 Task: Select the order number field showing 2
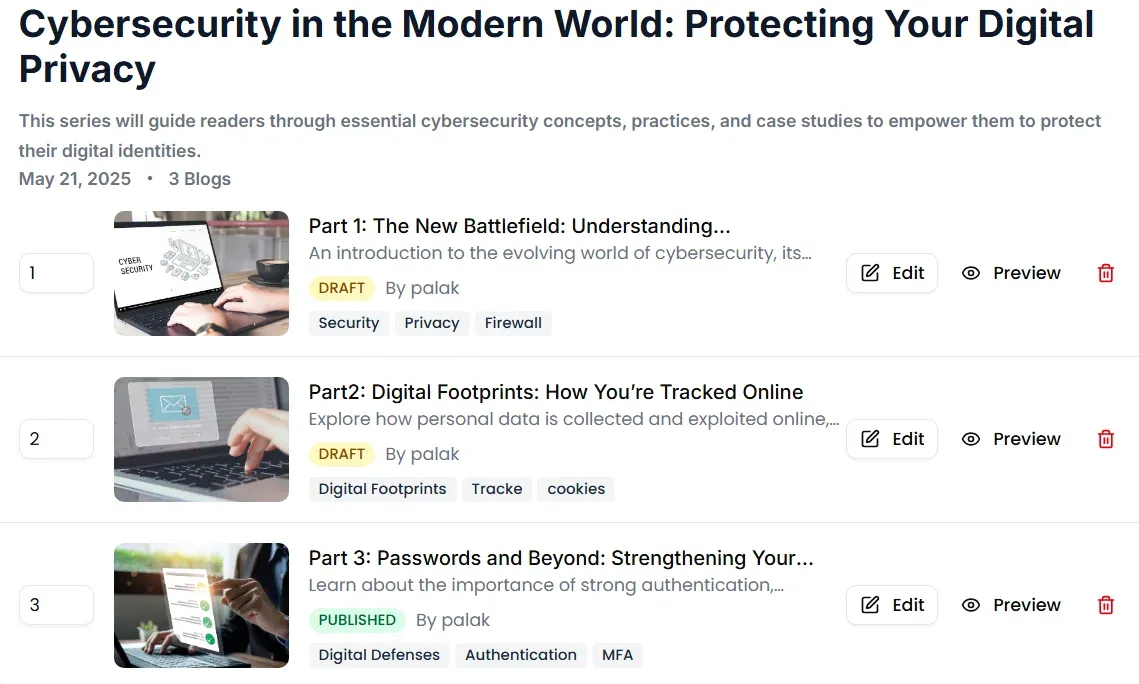pyautogui.click(x=56, y=439)
